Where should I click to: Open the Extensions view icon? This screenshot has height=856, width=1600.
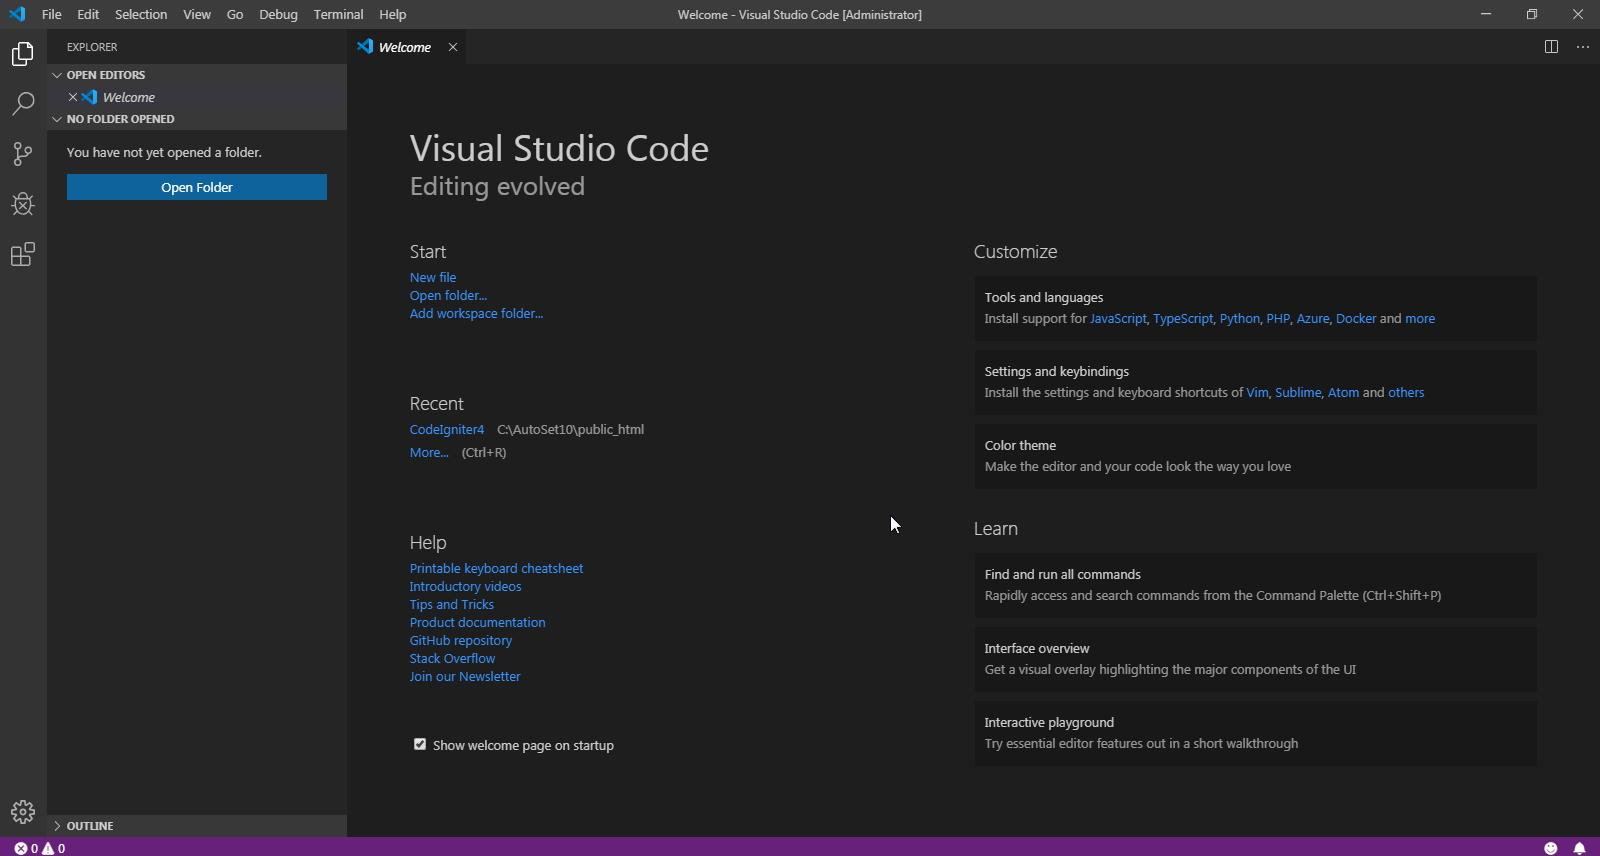coord(23,254)
